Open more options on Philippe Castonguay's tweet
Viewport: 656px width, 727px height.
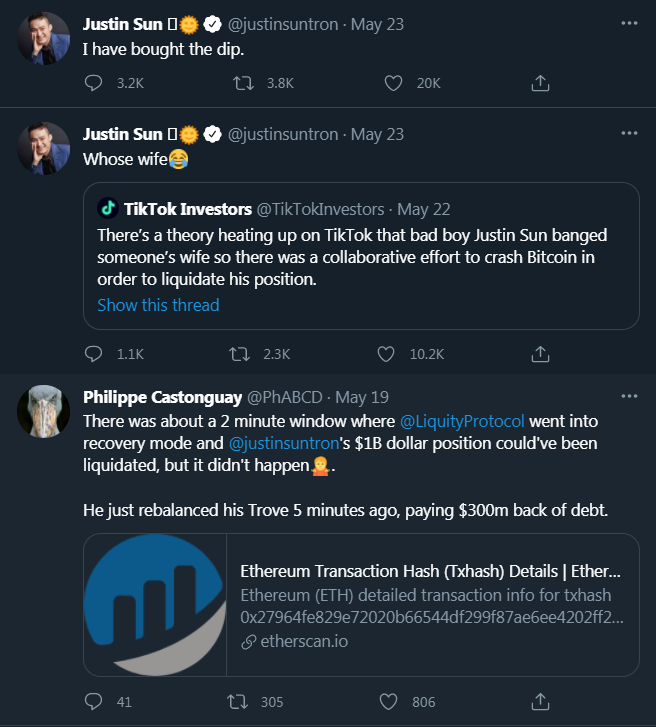628,397
